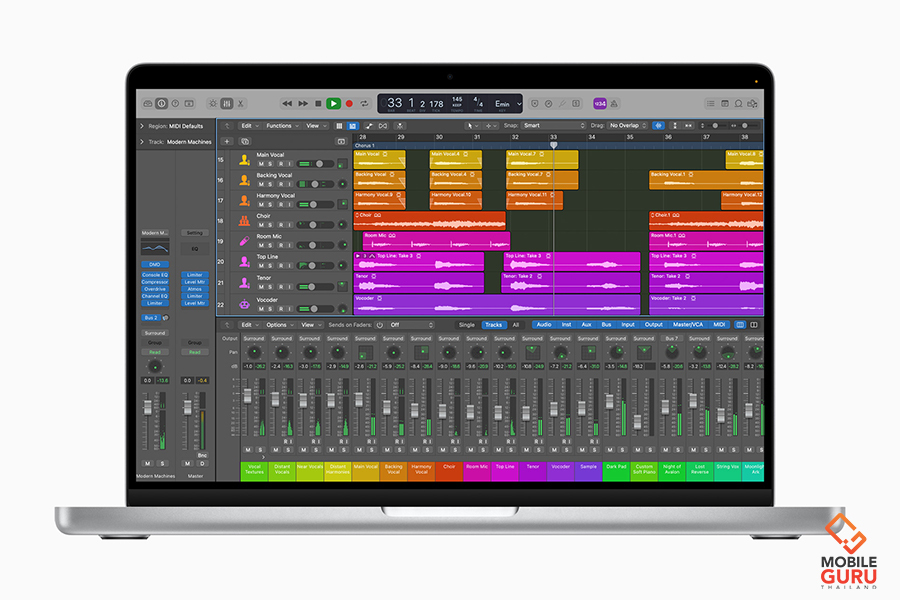The height and width of the screenshot is (600, 900).
Task: Click the duplicate track button
Action: tap(245, 141)
